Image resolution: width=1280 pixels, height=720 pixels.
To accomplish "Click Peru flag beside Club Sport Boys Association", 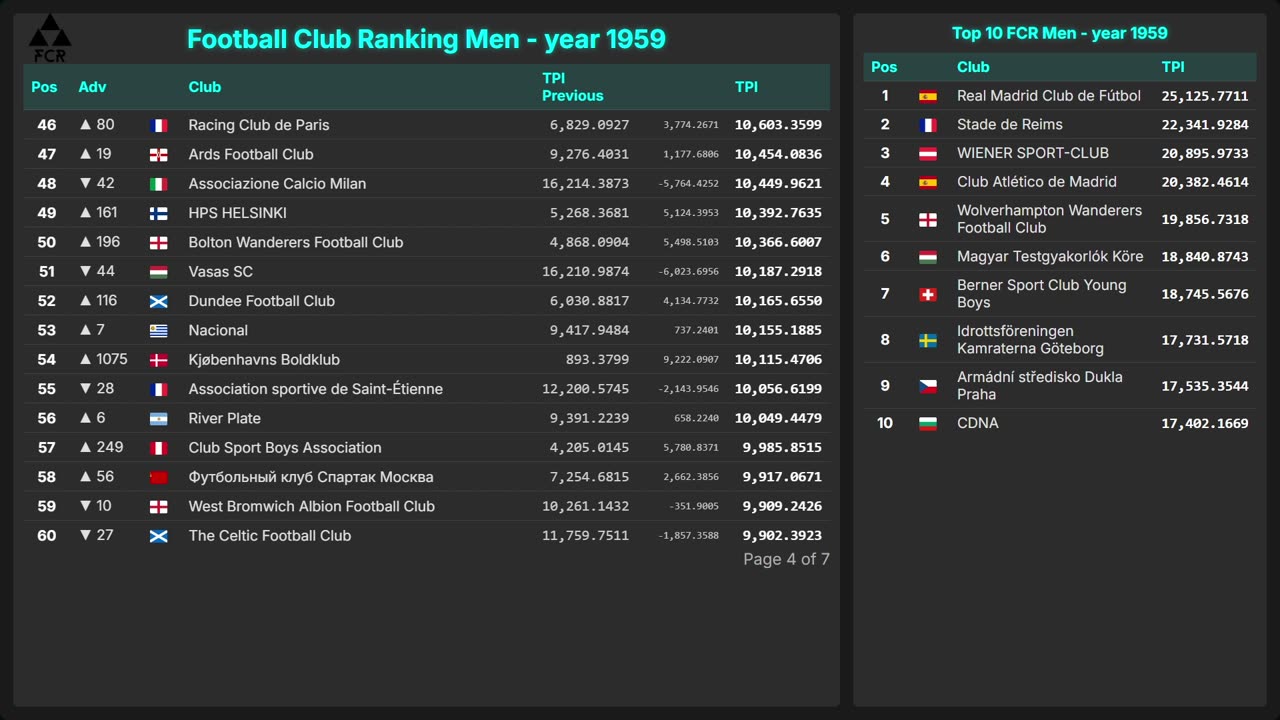I will (x=158, y=448).
